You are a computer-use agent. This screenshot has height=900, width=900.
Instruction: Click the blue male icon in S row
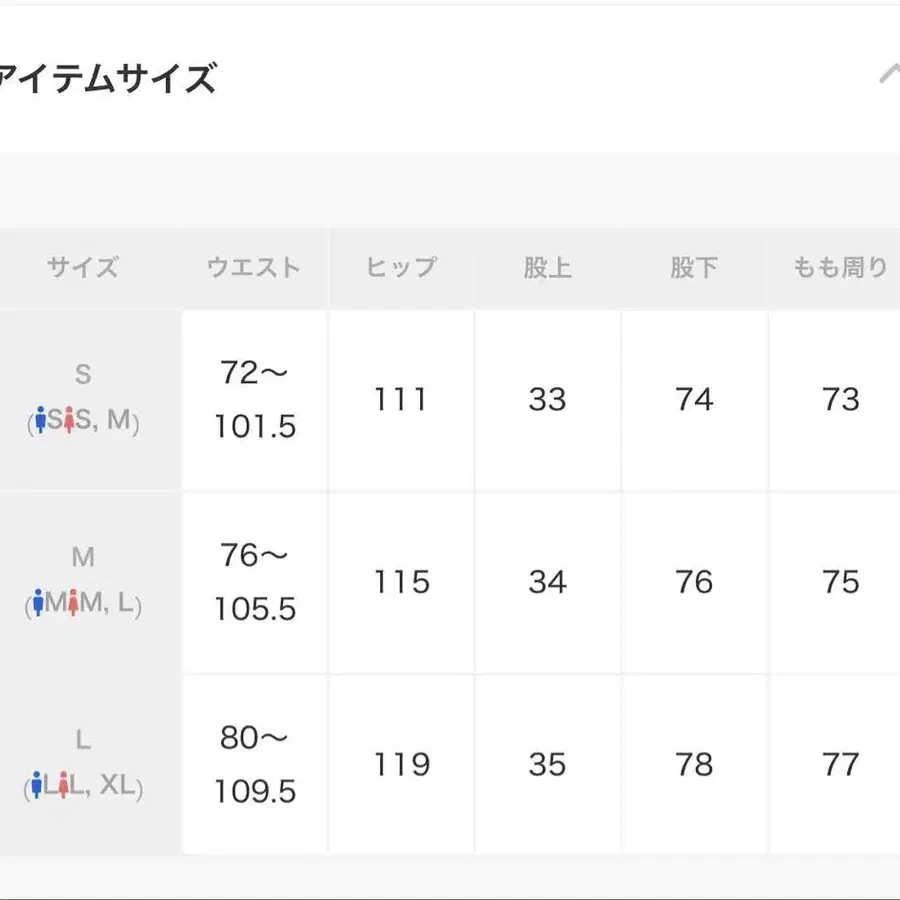click(40, 422)
